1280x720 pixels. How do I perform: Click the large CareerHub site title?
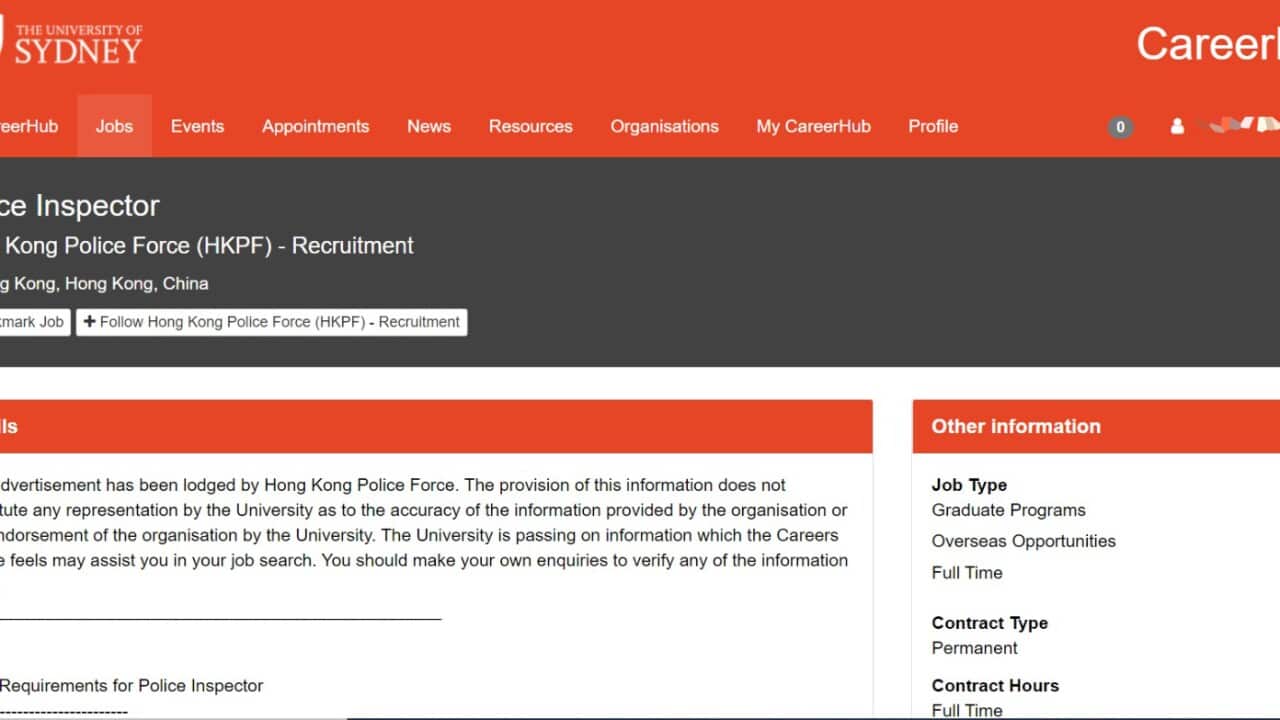point(1207,44)
